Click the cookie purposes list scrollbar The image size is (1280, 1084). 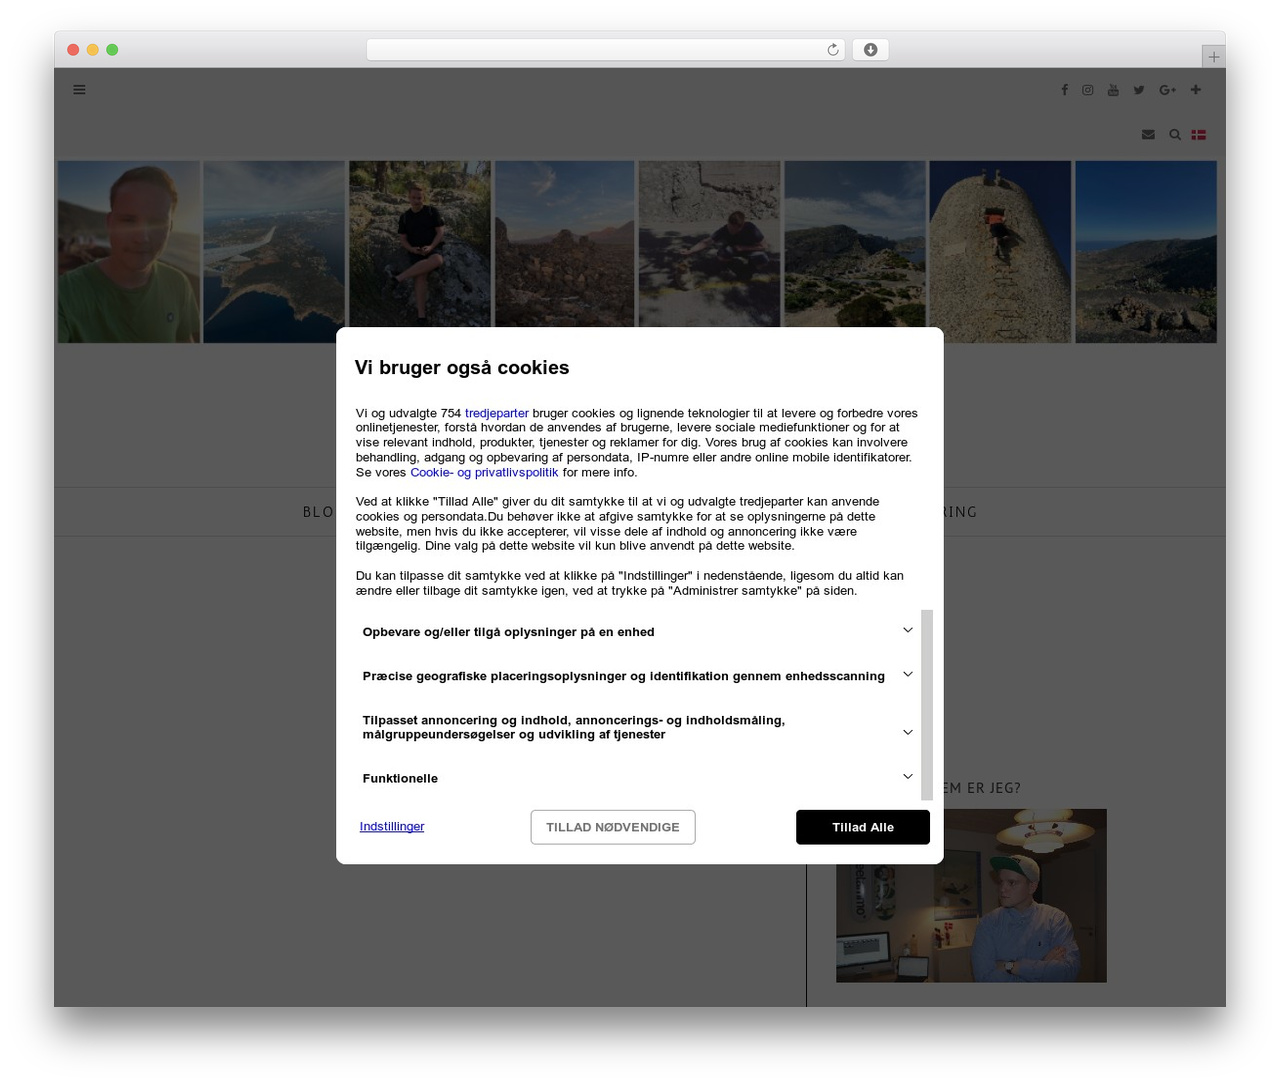(x=927, y=704)
